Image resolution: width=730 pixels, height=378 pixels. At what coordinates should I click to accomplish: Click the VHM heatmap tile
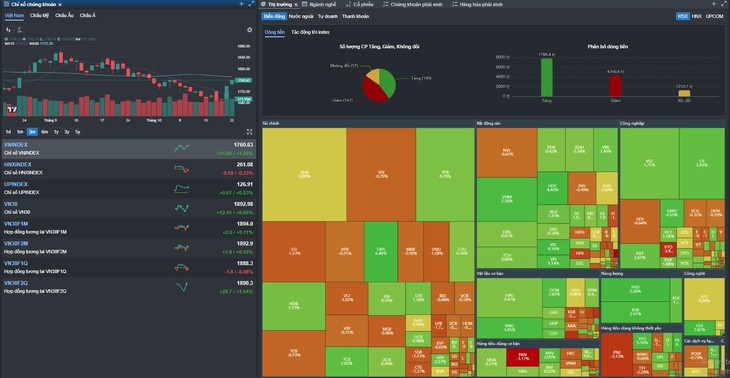507,199
